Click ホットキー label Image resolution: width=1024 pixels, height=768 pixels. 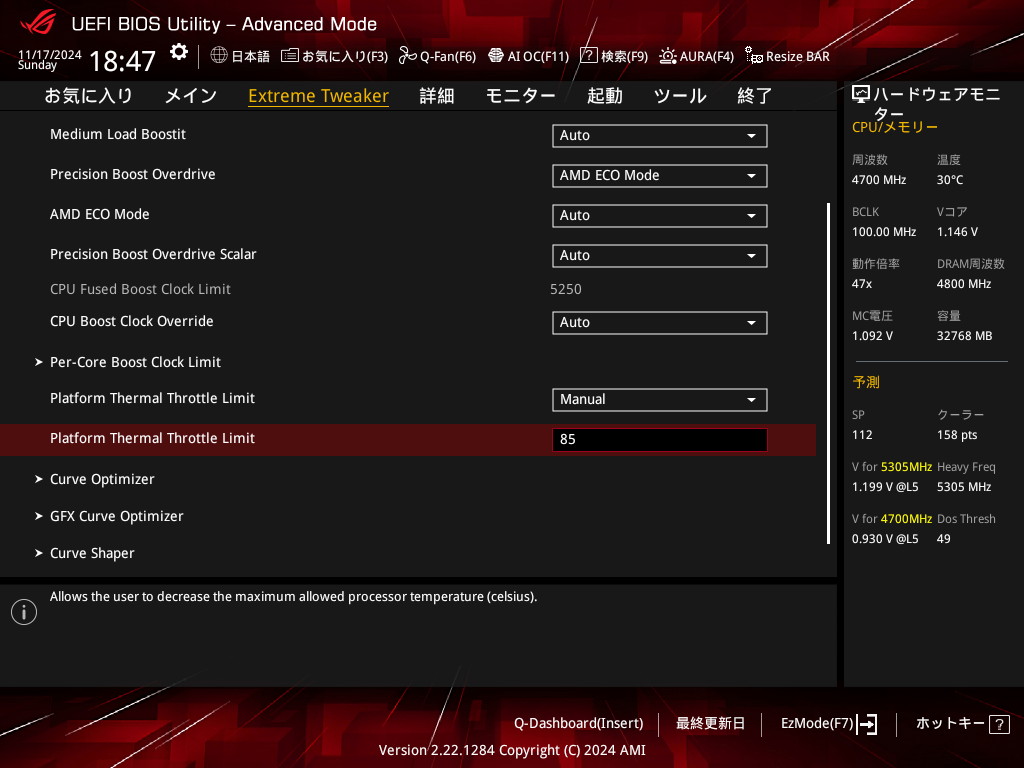pyautogui.click(x=950, y=724)
